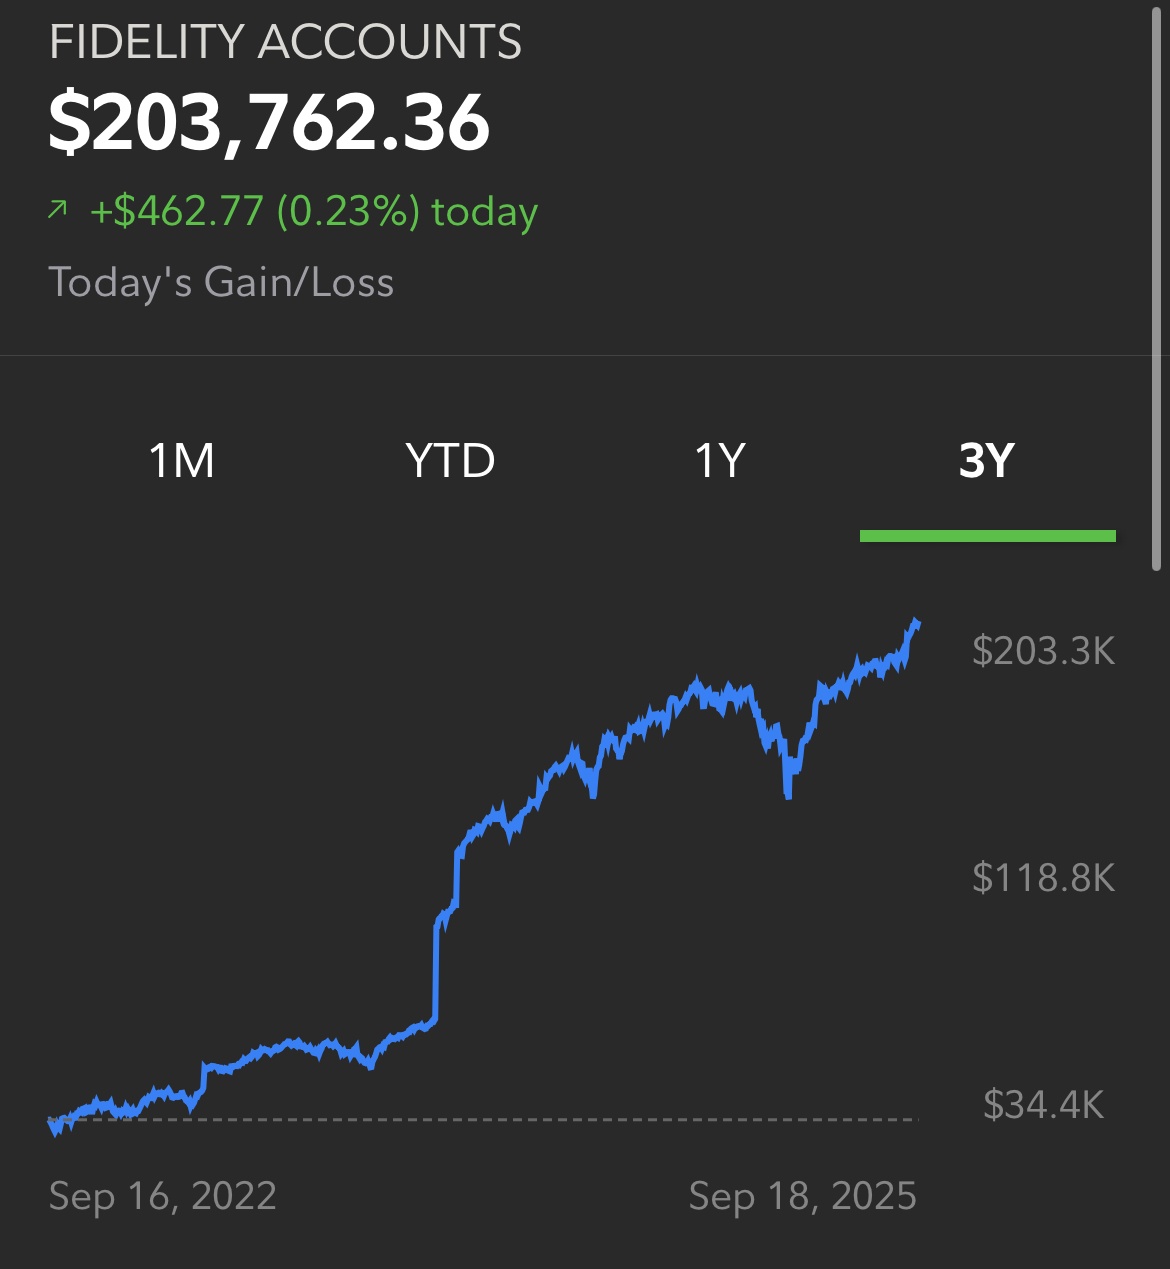This screenshot has height=1269, width=1170.
Task: Tap the Sep 16, 2022 start date
Action: pos(162,1196)
